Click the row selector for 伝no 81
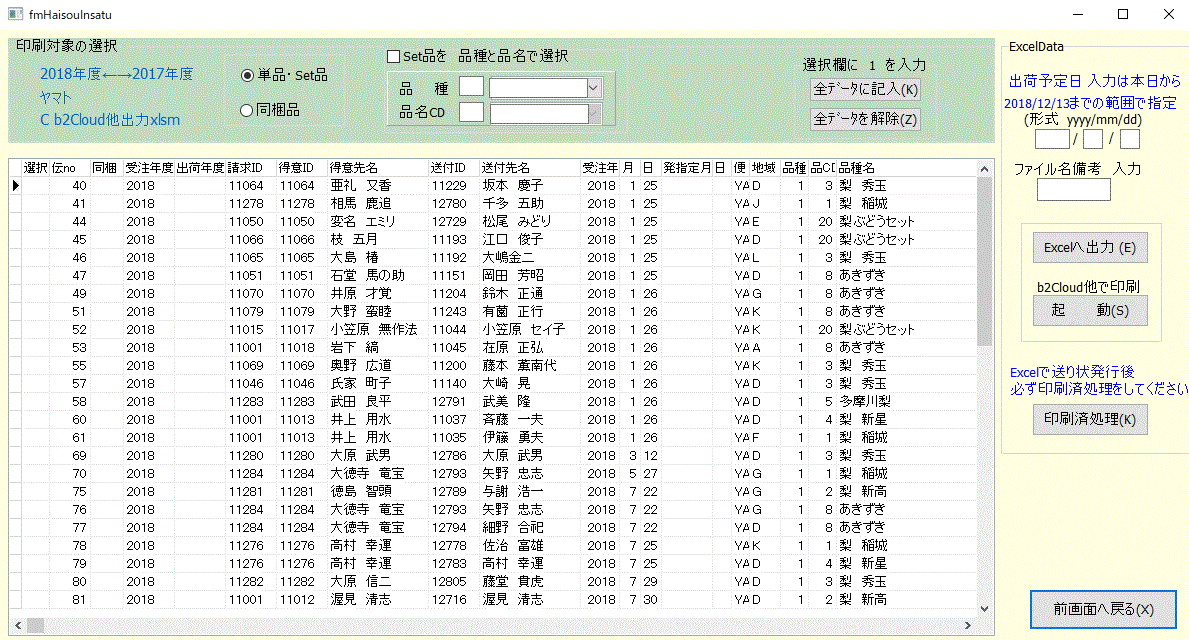This screenshot has width=1189, height=640. tap(15, 600)
